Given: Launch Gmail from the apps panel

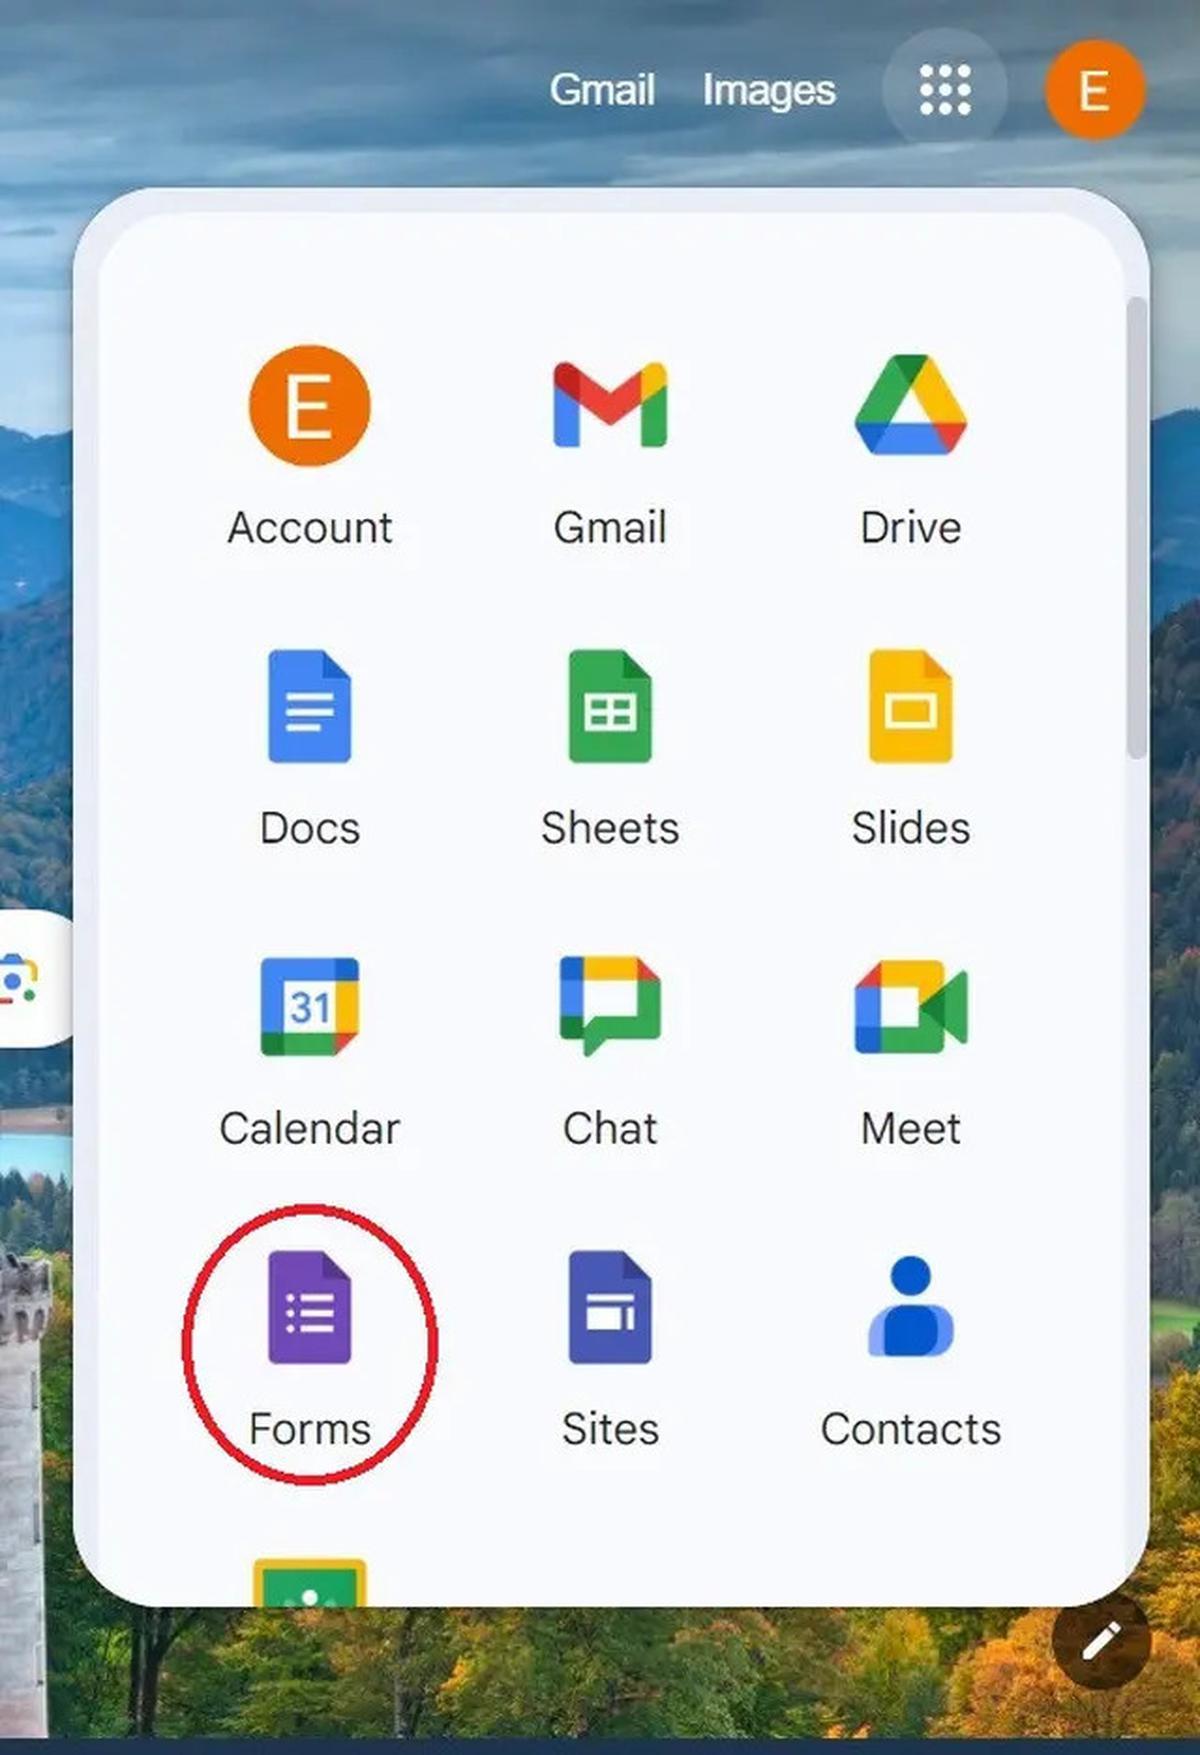Looking at the screenshot, I should (610, 405).
